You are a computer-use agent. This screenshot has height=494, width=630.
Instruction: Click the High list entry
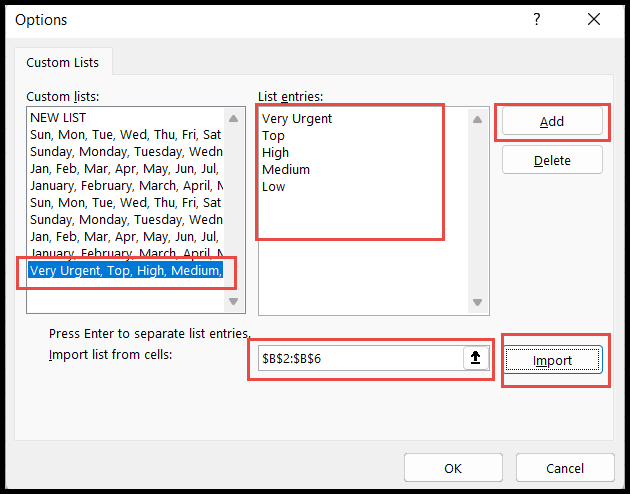coord(275,153)
